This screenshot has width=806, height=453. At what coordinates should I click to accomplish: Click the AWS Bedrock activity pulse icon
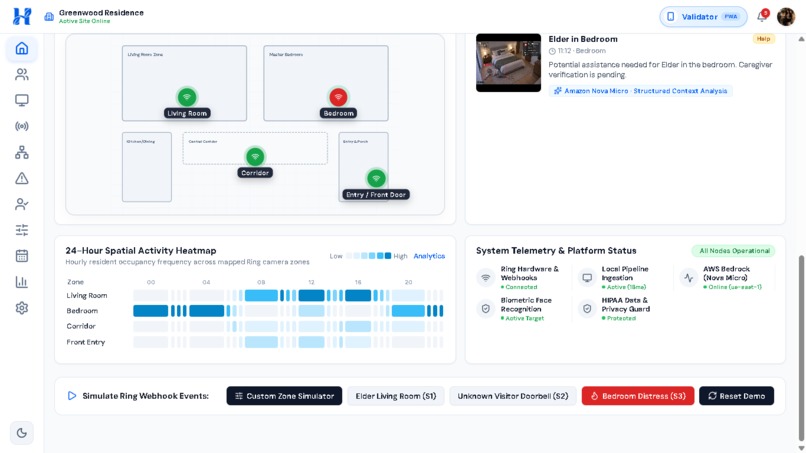(x=688, y=278)
